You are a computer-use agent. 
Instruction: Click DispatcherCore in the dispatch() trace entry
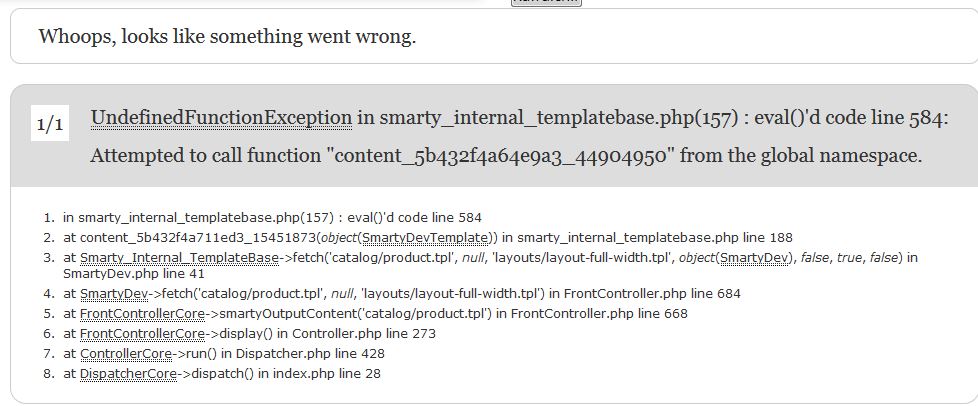[x=128, y=374]
